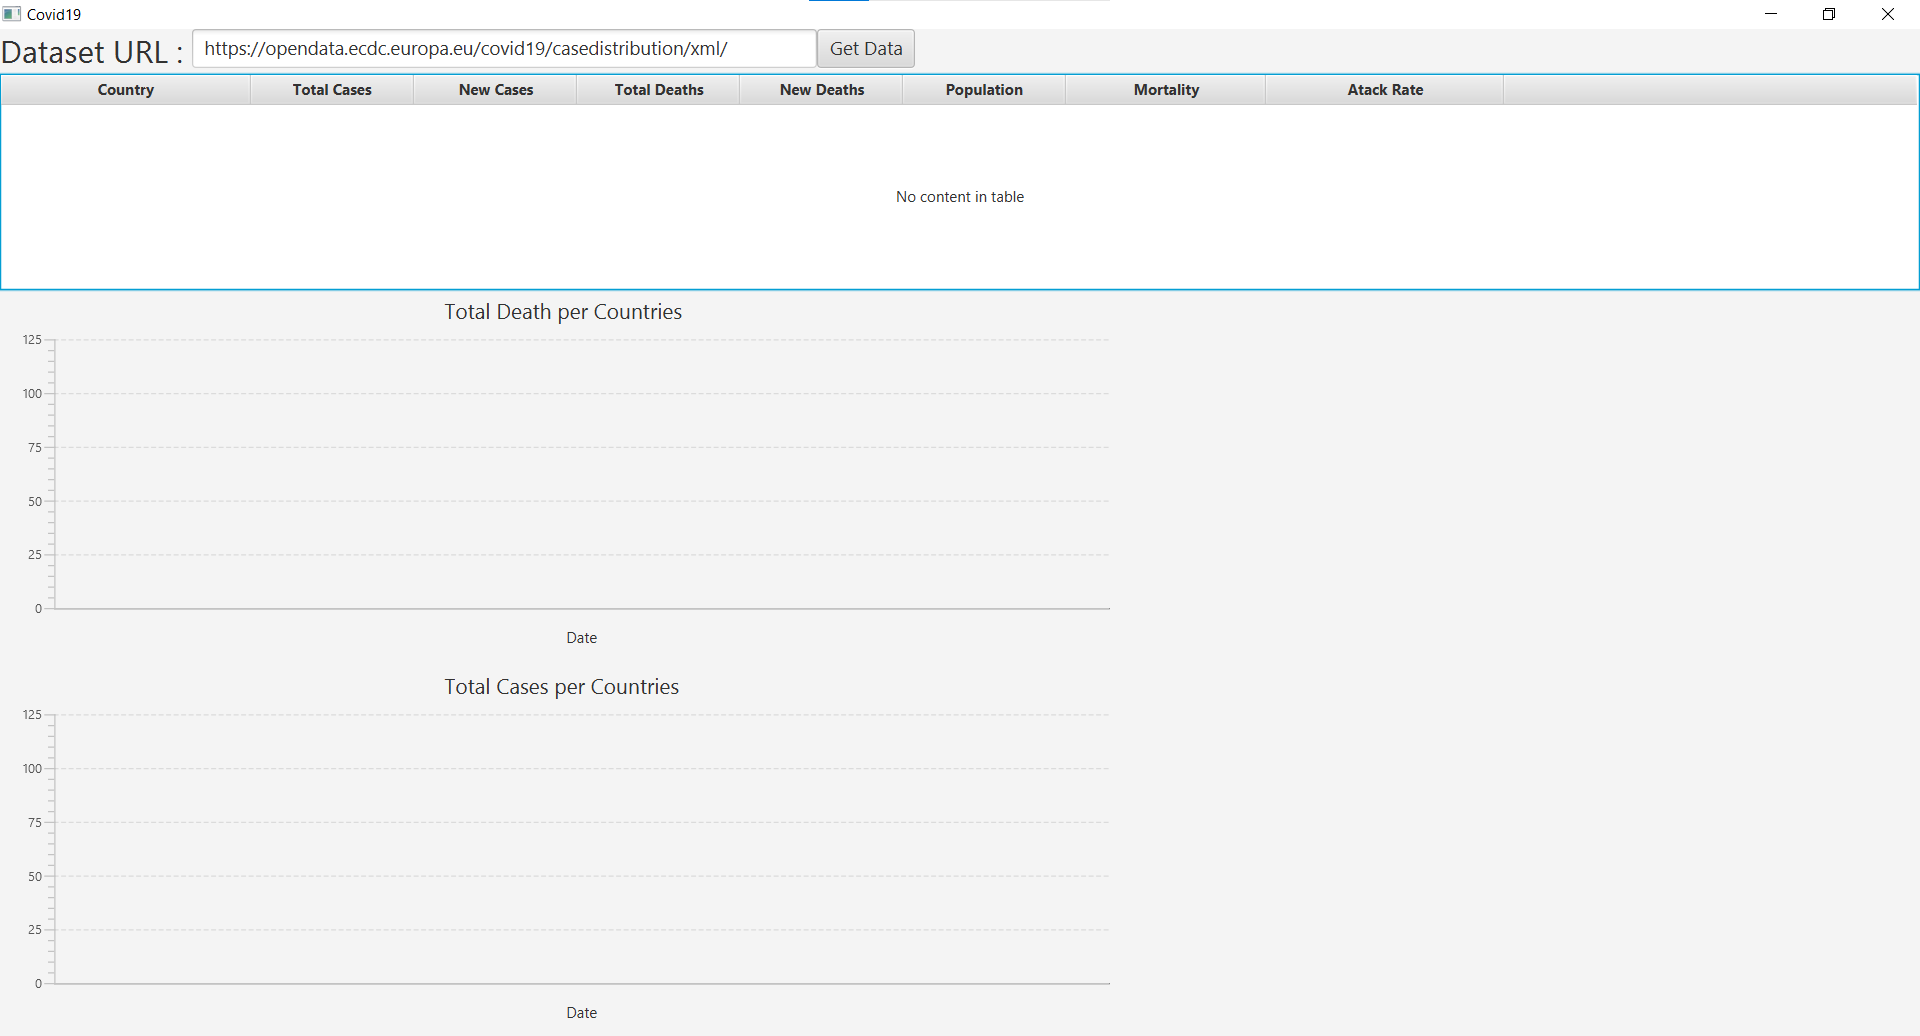The width and height of the screenshot is (1920, 1036).
Task: Sort the table by New Cases column
Action: [495, 89]
